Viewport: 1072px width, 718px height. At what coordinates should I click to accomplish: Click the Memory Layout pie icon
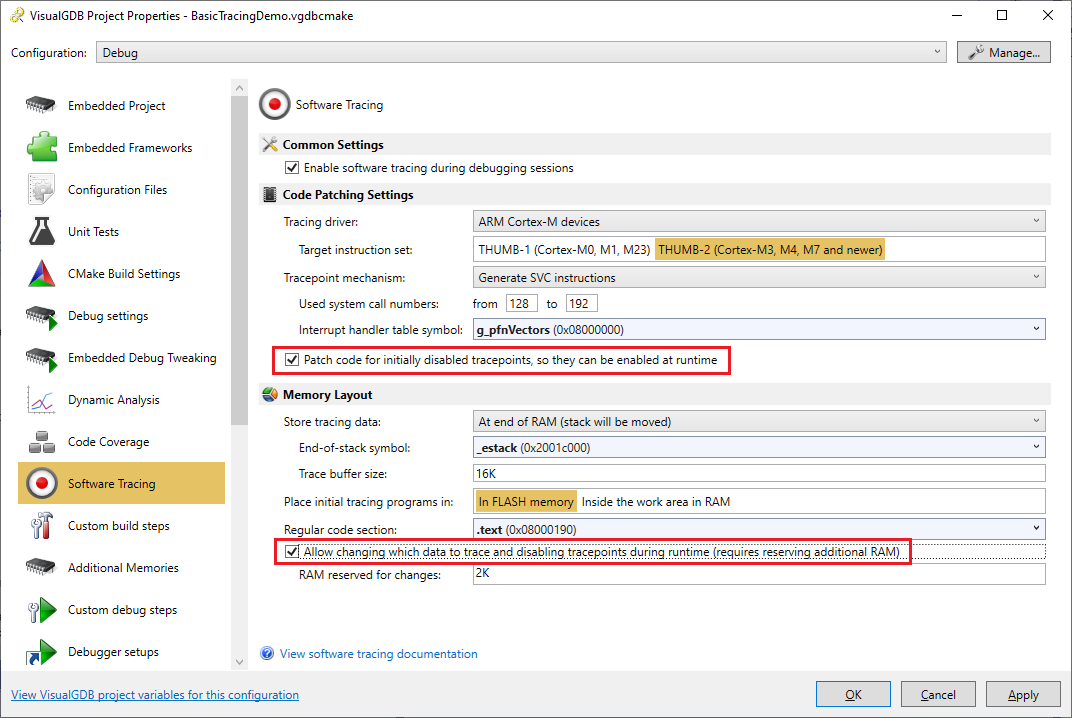(269, 395)
